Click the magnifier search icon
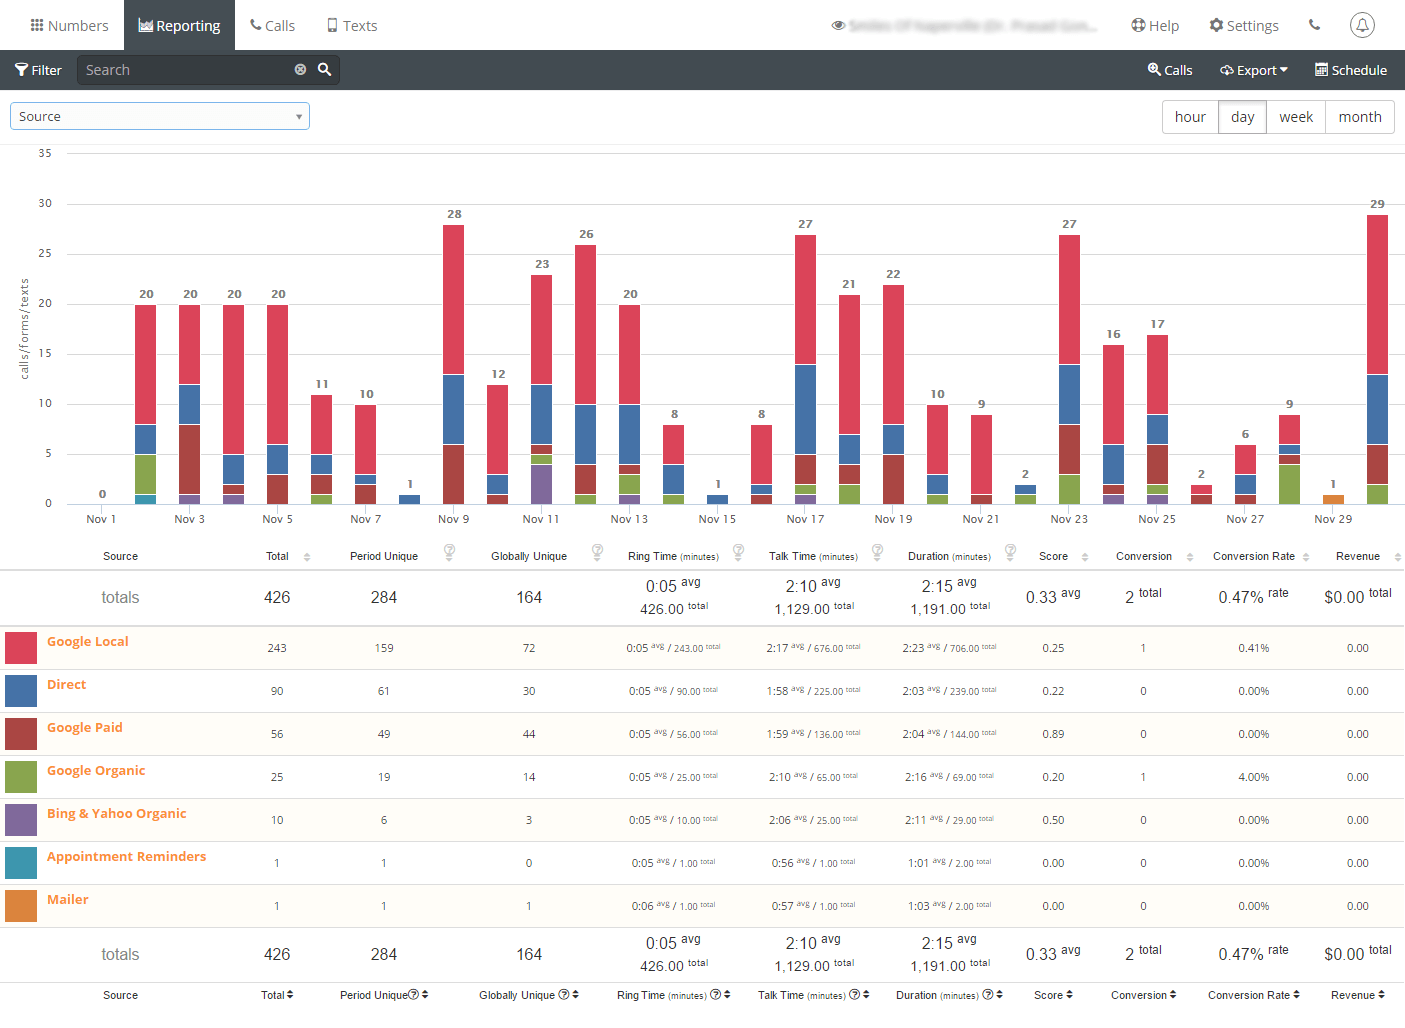The image size is (1405, 1028). point(324,70)
